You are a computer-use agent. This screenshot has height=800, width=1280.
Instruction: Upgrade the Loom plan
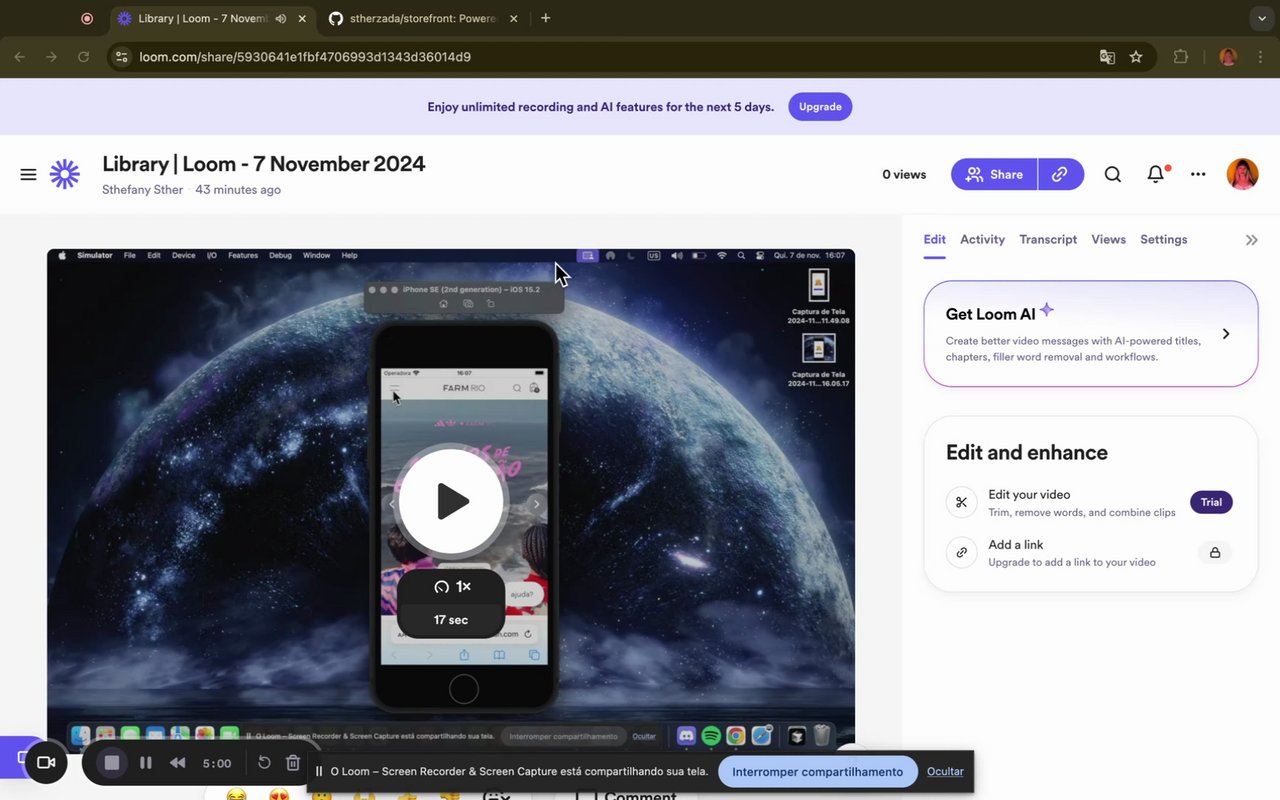click(x=820, y=107)
